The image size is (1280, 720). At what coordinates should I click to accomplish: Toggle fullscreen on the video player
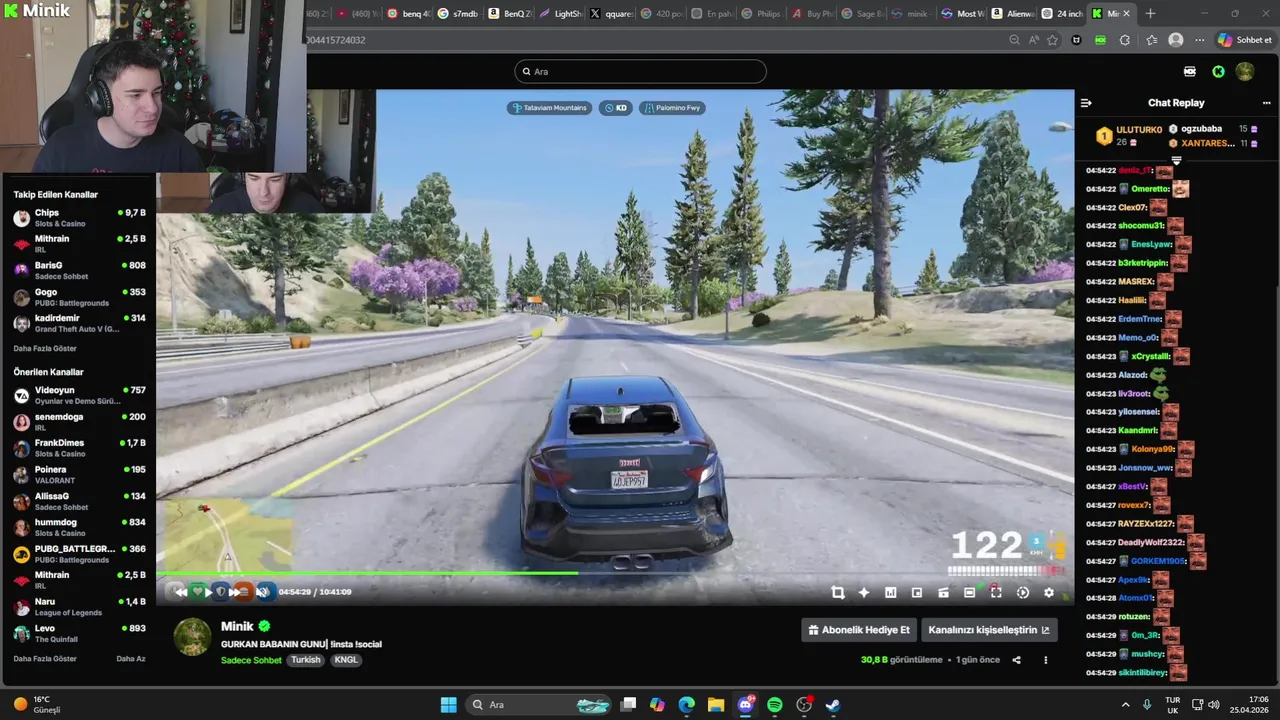click(x=996, y=592)
